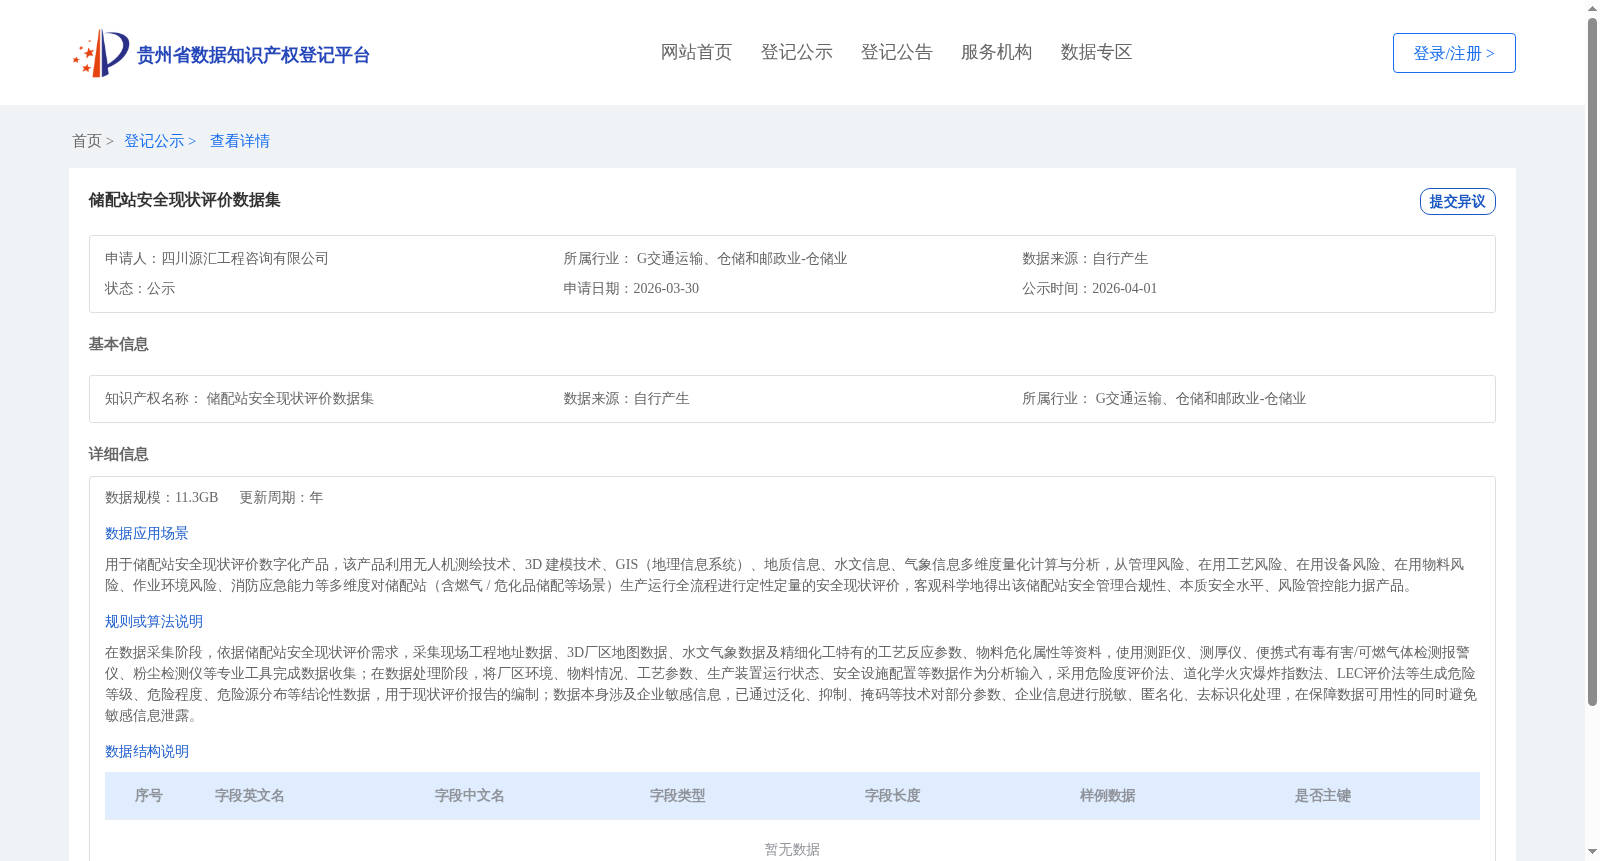This screenshot has width=1600, height=861.
Task: Click the applicant text 四川源汇工程咨询有限公司
Action: pos(245,258)
